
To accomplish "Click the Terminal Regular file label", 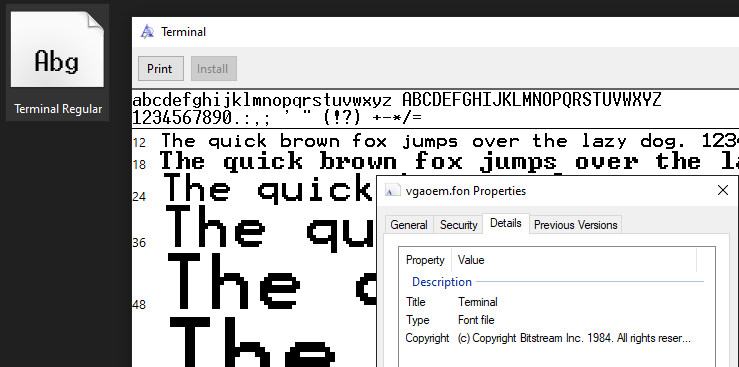I will 58,109.
